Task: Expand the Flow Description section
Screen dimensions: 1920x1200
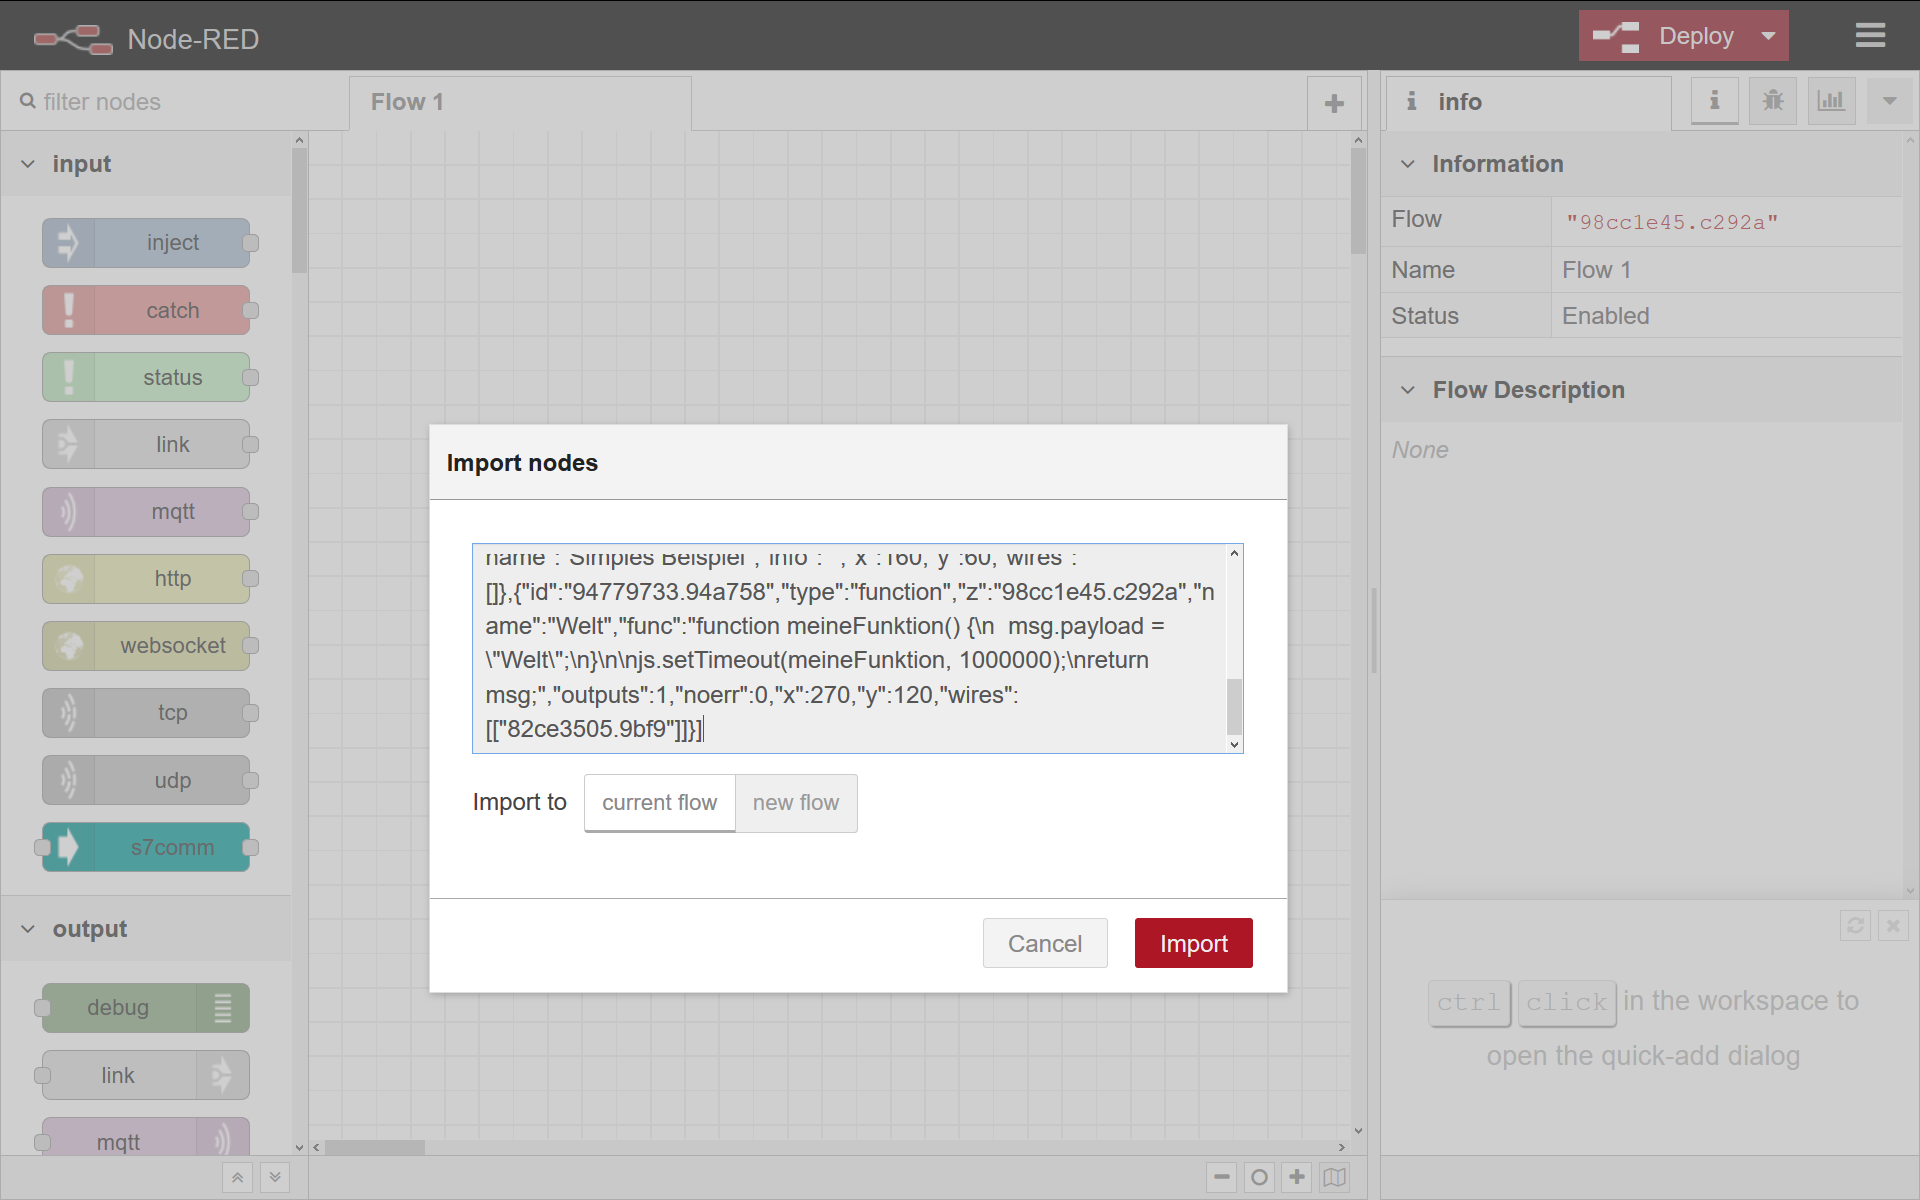Action: (x=1408, y=390)
